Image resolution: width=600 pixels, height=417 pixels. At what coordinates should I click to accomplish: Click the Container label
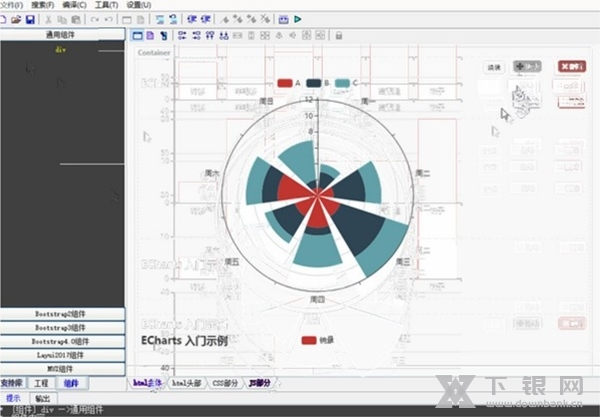tap(154, 53)
